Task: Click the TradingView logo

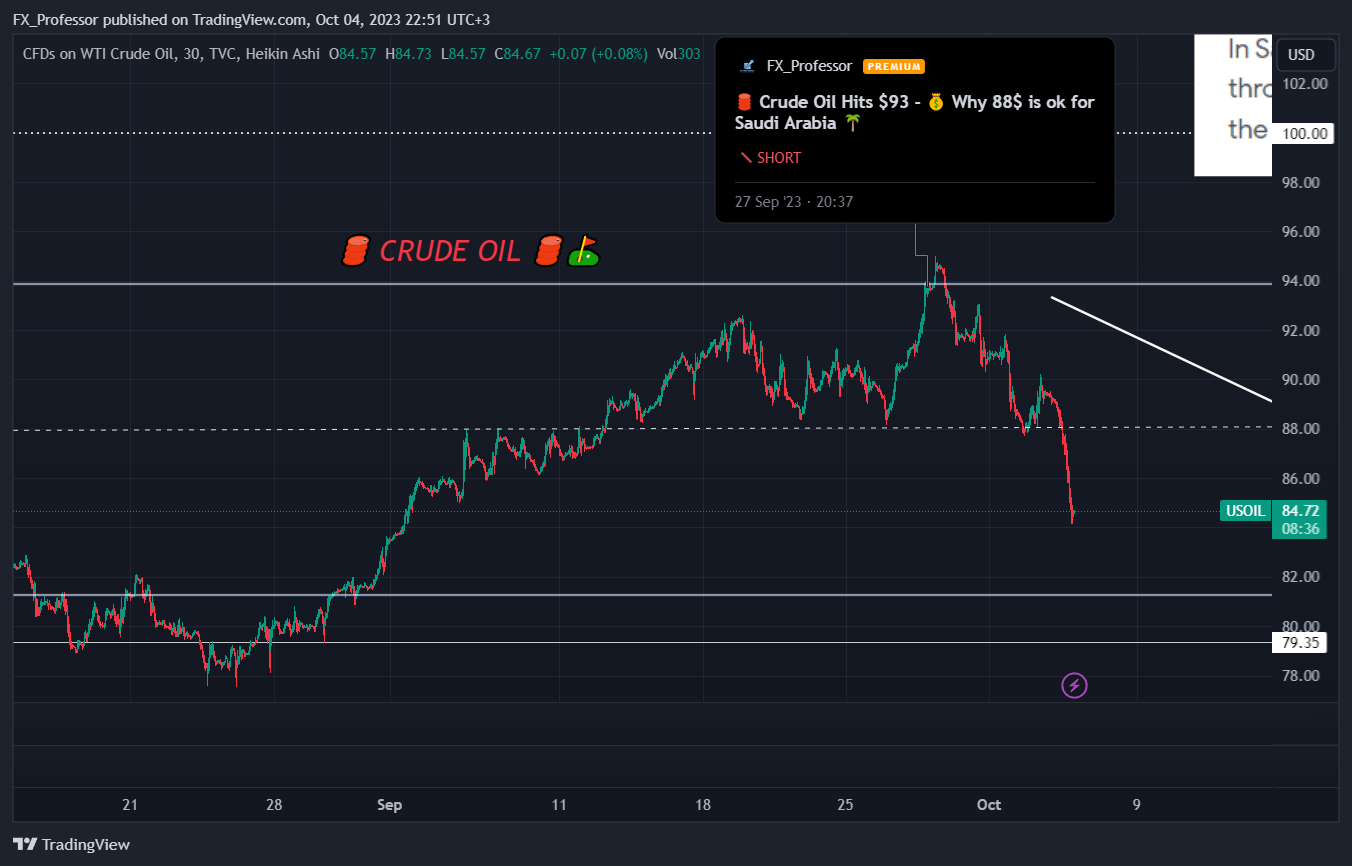Action: pyautogui.click(x=71, y=844)
